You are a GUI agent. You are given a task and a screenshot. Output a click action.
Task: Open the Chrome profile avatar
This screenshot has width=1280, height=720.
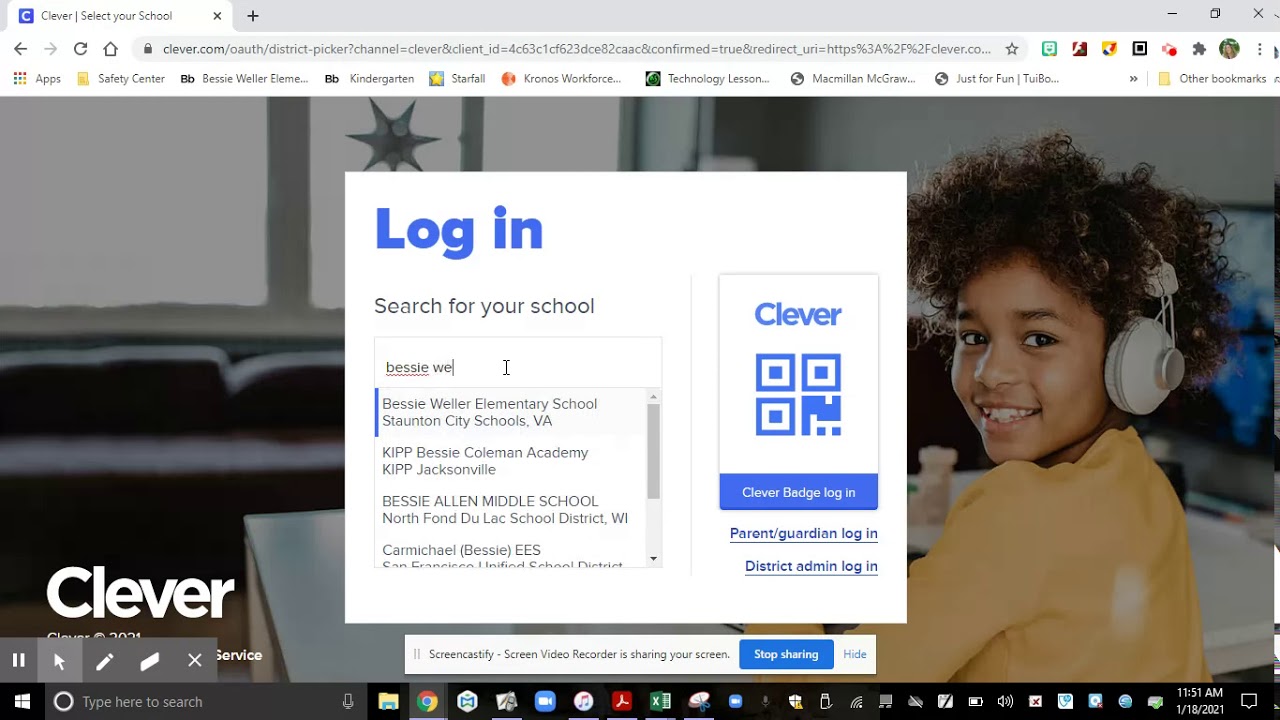click(x=1229, y=48)
